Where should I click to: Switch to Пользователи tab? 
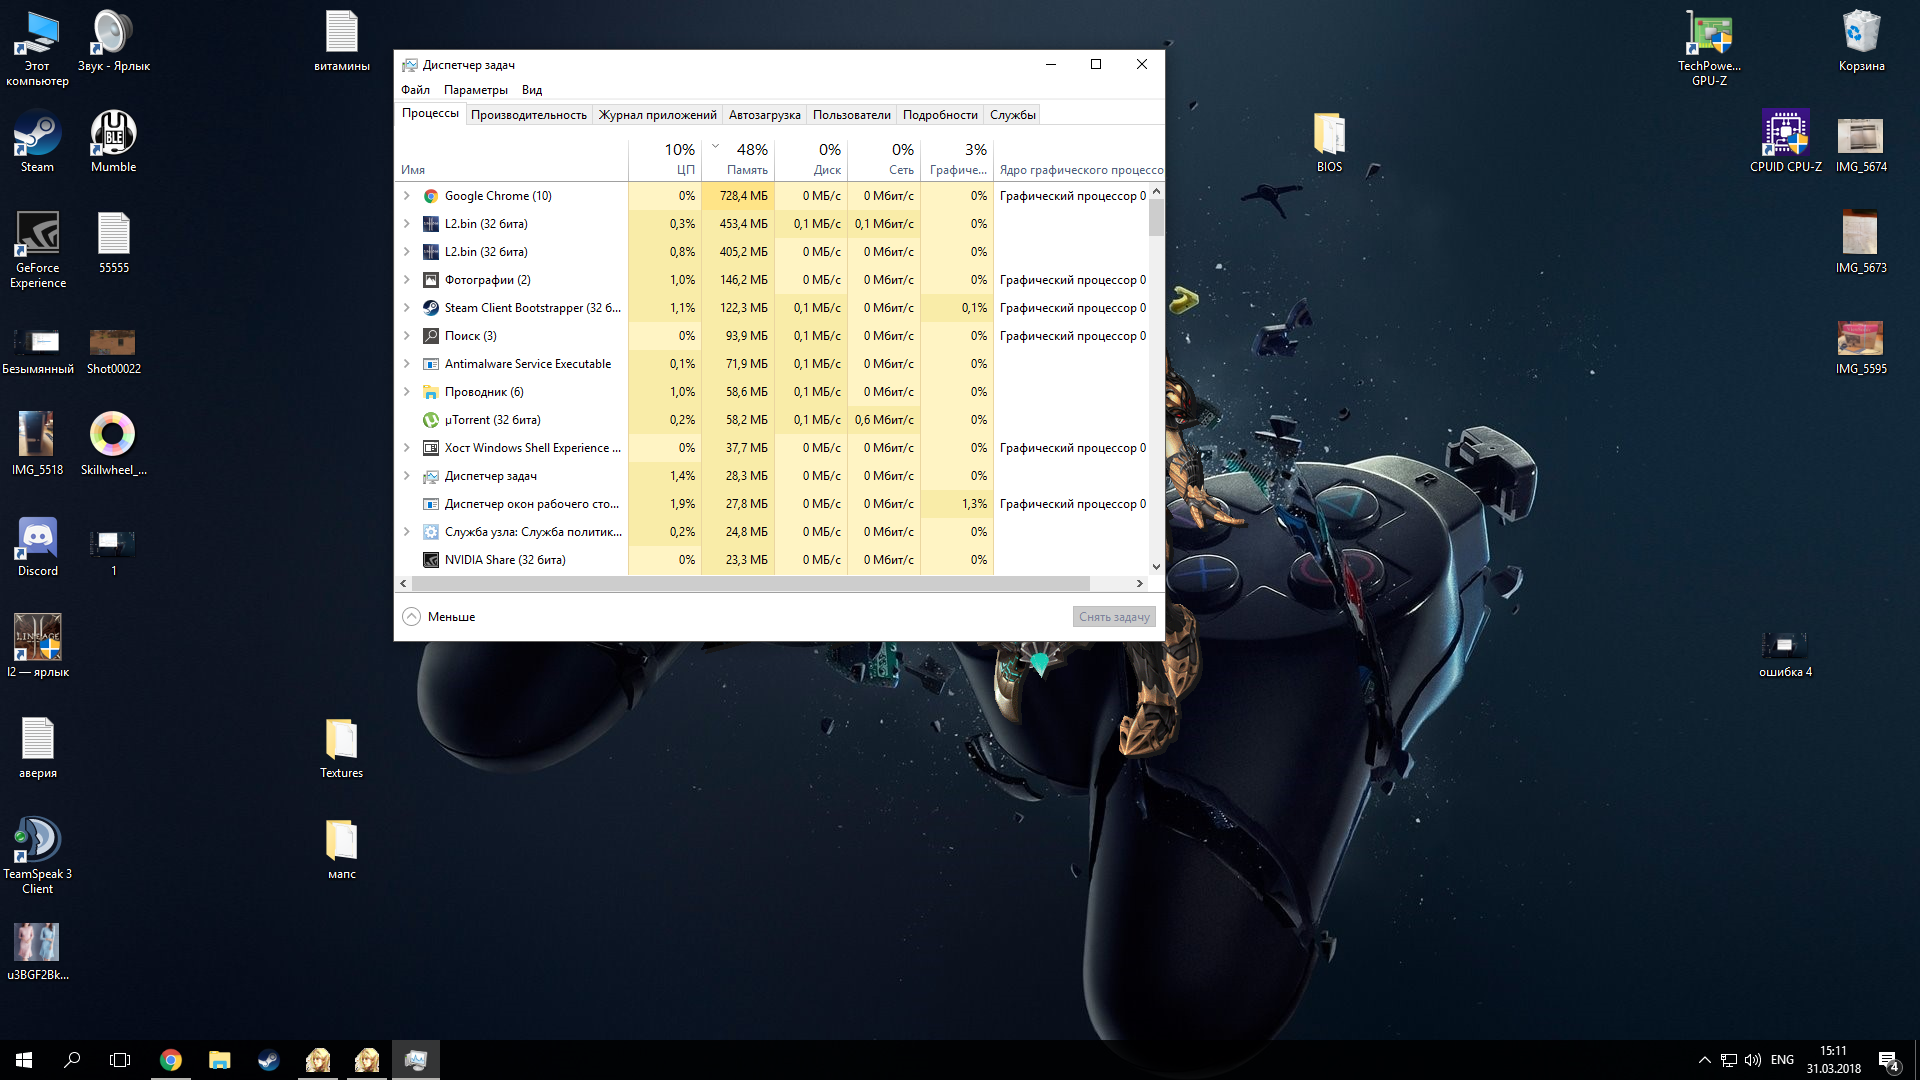[x=852, y=115]
